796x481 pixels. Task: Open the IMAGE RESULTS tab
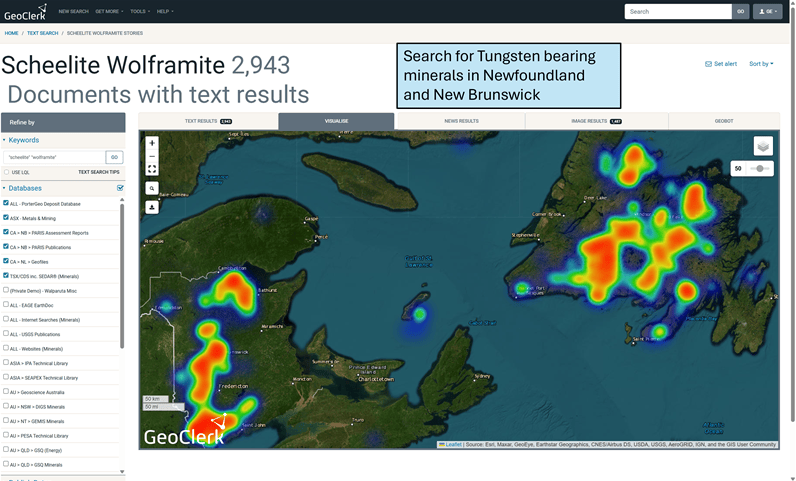(596, 121)
